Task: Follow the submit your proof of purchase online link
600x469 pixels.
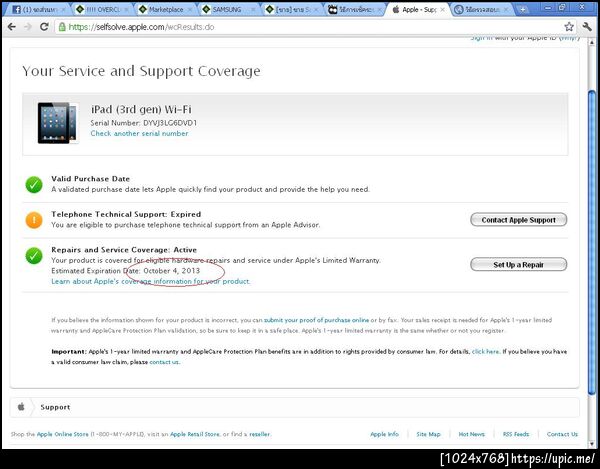Action: click(316, 320)
